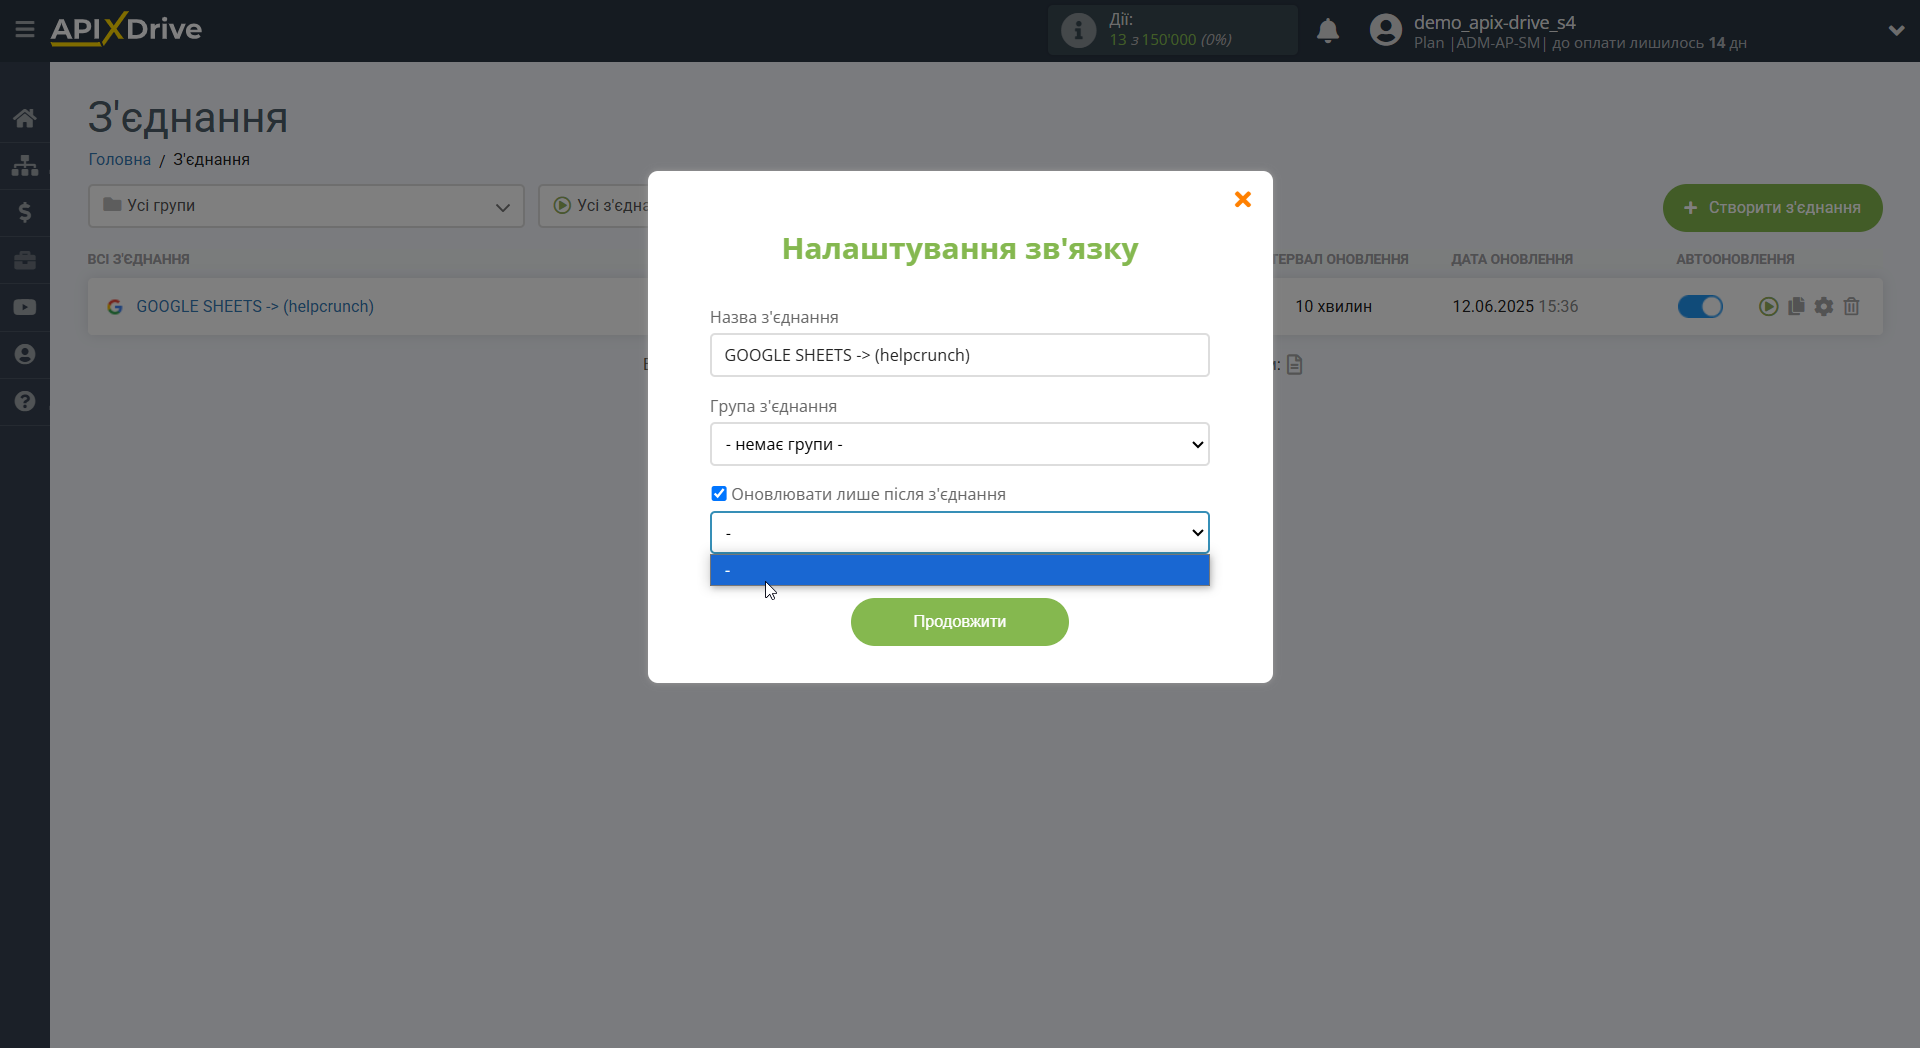Click the Продовжити button

tap(960, 622)
